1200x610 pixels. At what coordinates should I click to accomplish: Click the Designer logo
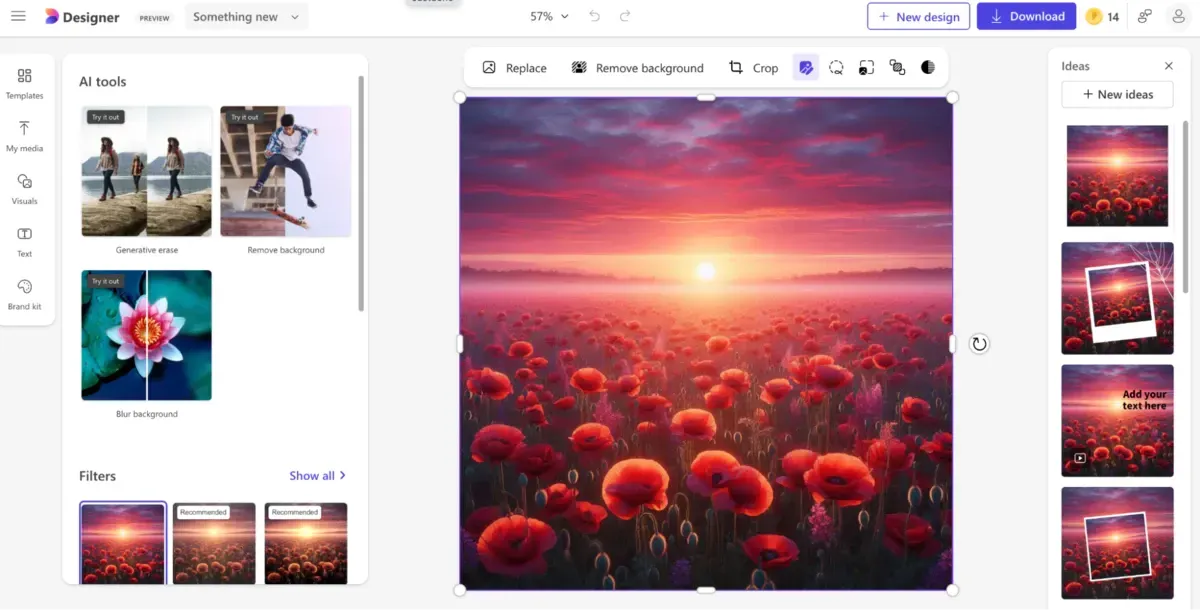click(82, 17)
